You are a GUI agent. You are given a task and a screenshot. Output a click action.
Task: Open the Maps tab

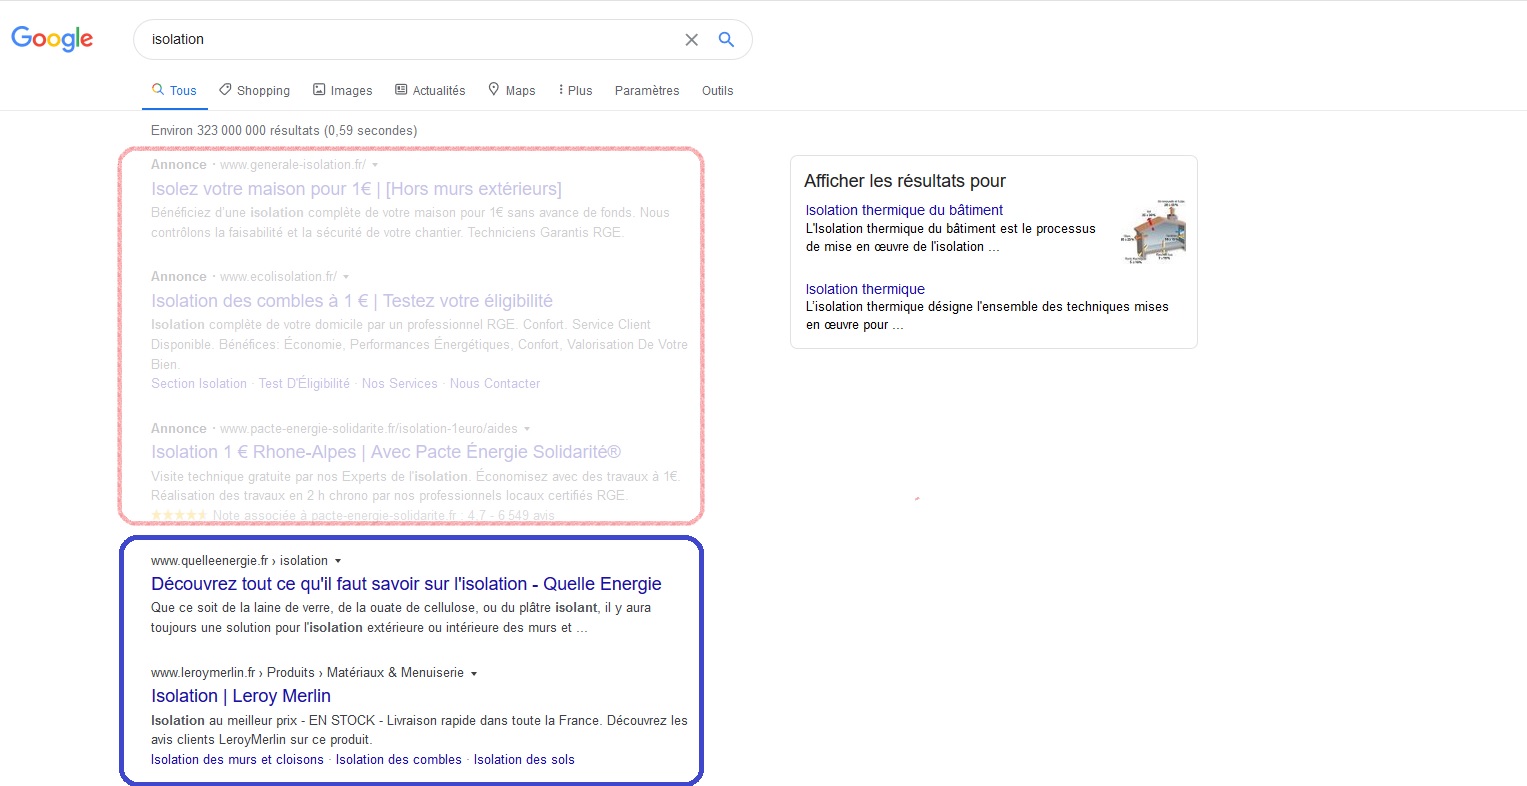pyautogui.click(x=511, y=90)
